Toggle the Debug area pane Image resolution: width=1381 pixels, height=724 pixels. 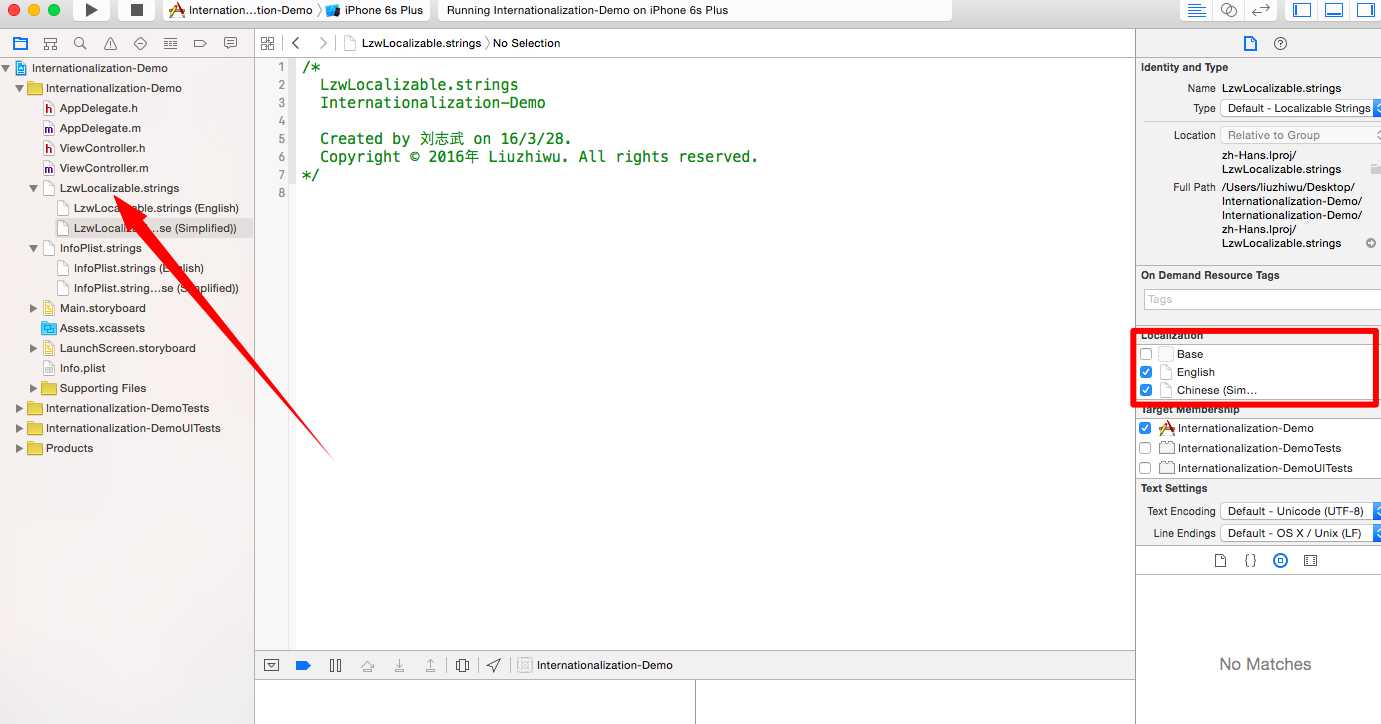1333,10
